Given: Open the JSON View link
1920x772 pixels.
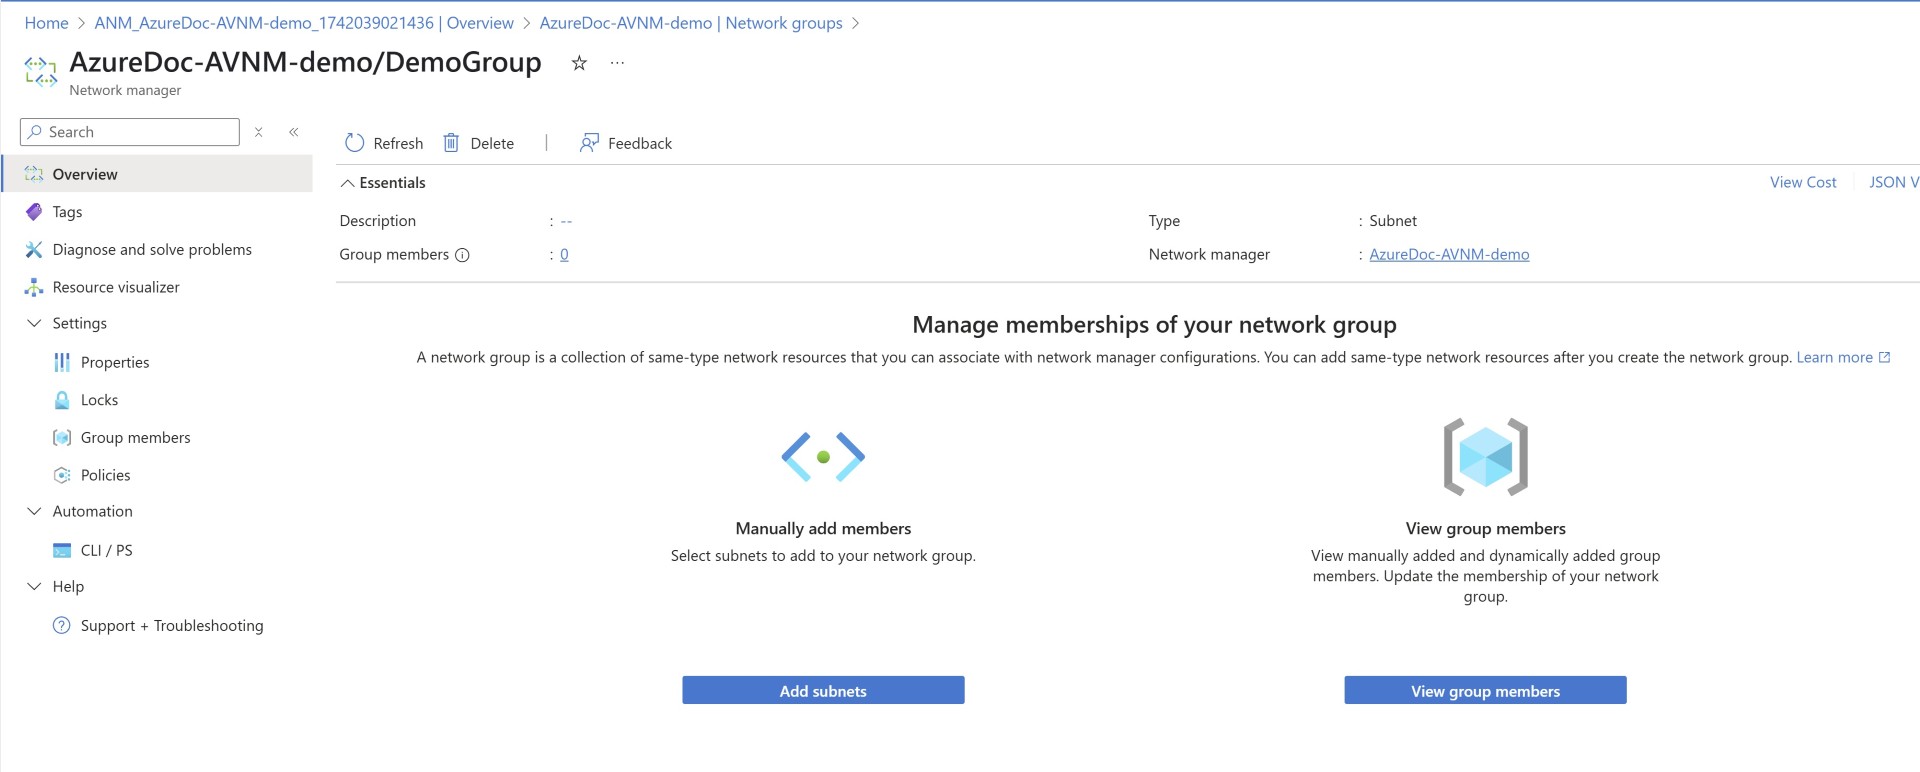Looking at the screenshot, I should tap(1894, 182).
